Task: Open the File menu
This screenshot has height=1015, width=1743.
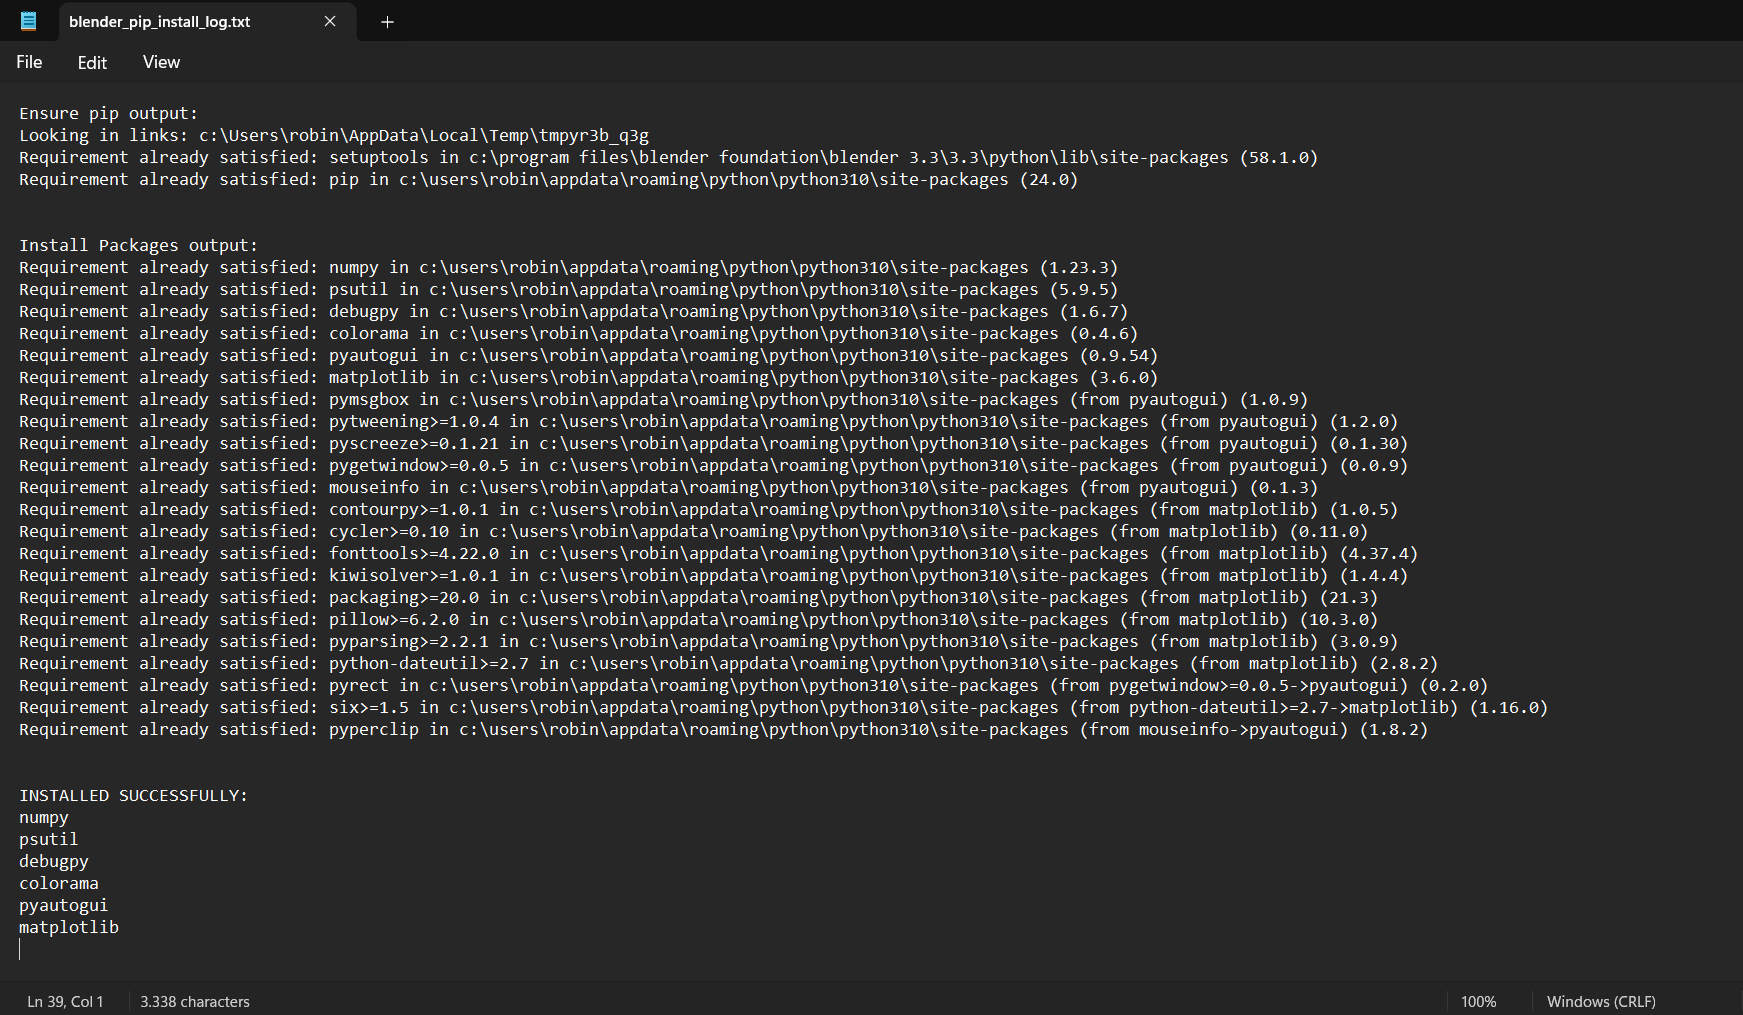Action: click(x=29, y=62)
